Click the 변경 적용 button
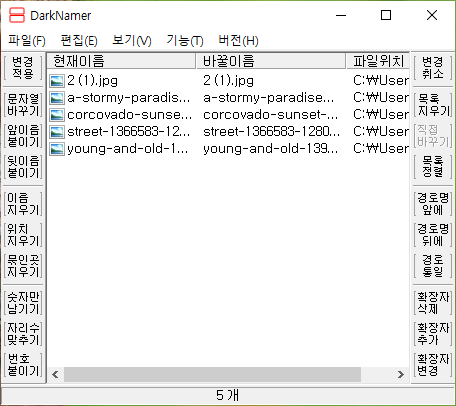Viewport: 456px width, 406px height. point(23,68)
